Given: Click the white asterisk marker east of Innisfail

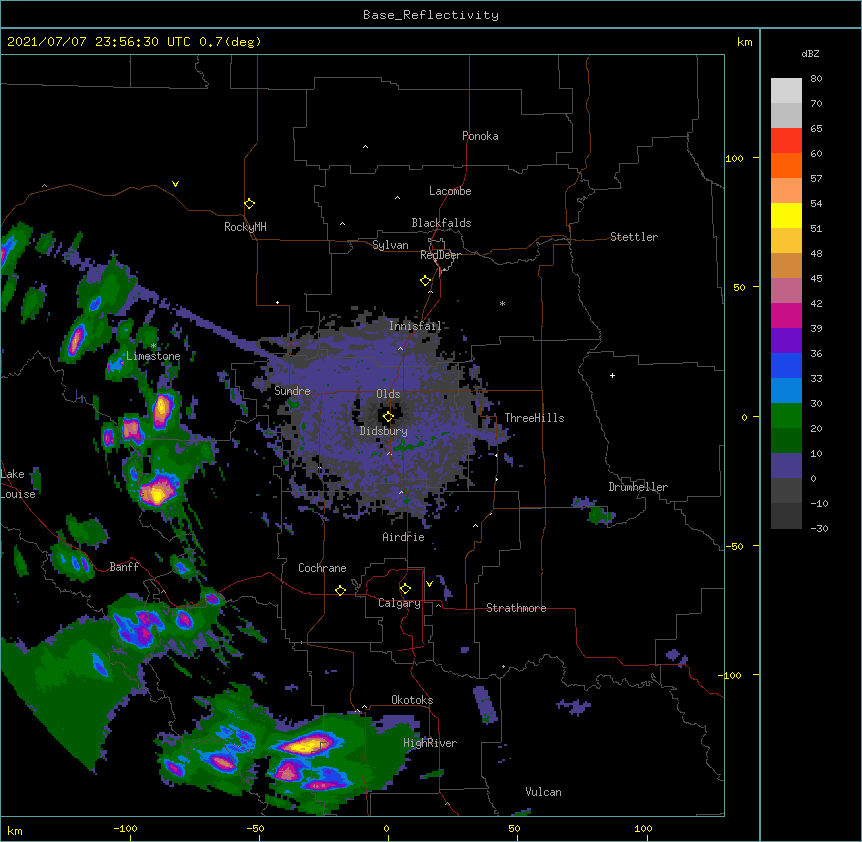Looking at the screenshot, I should tap(502, 303).
